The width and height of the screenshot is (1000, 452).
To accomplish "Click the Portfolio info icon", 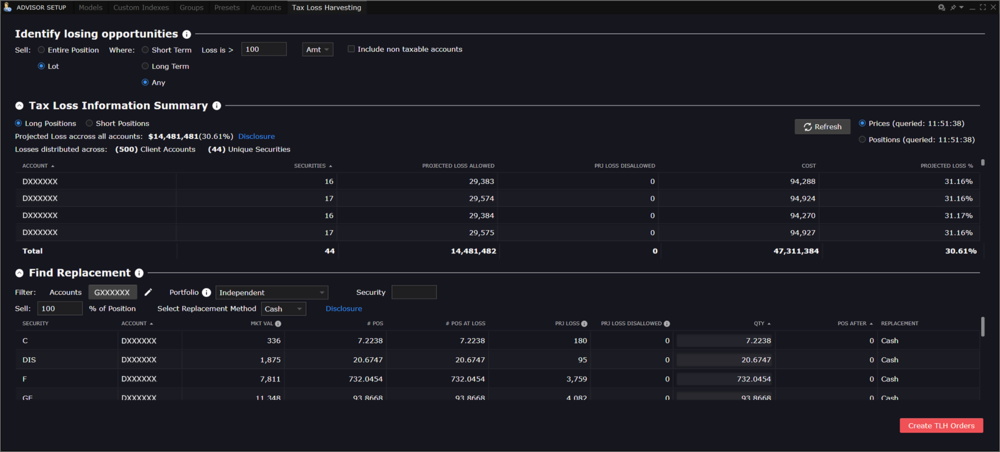I will point(206,292).
